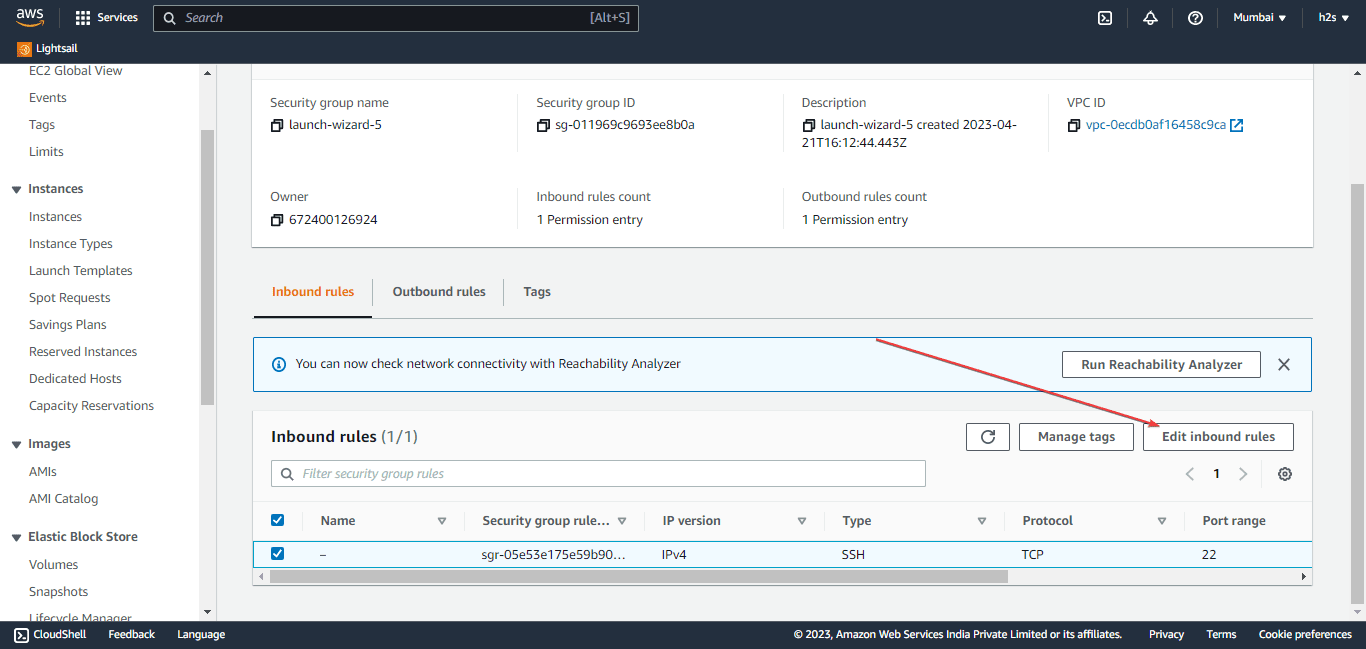Open Volumes in sidebar

[x=54, y=565]
